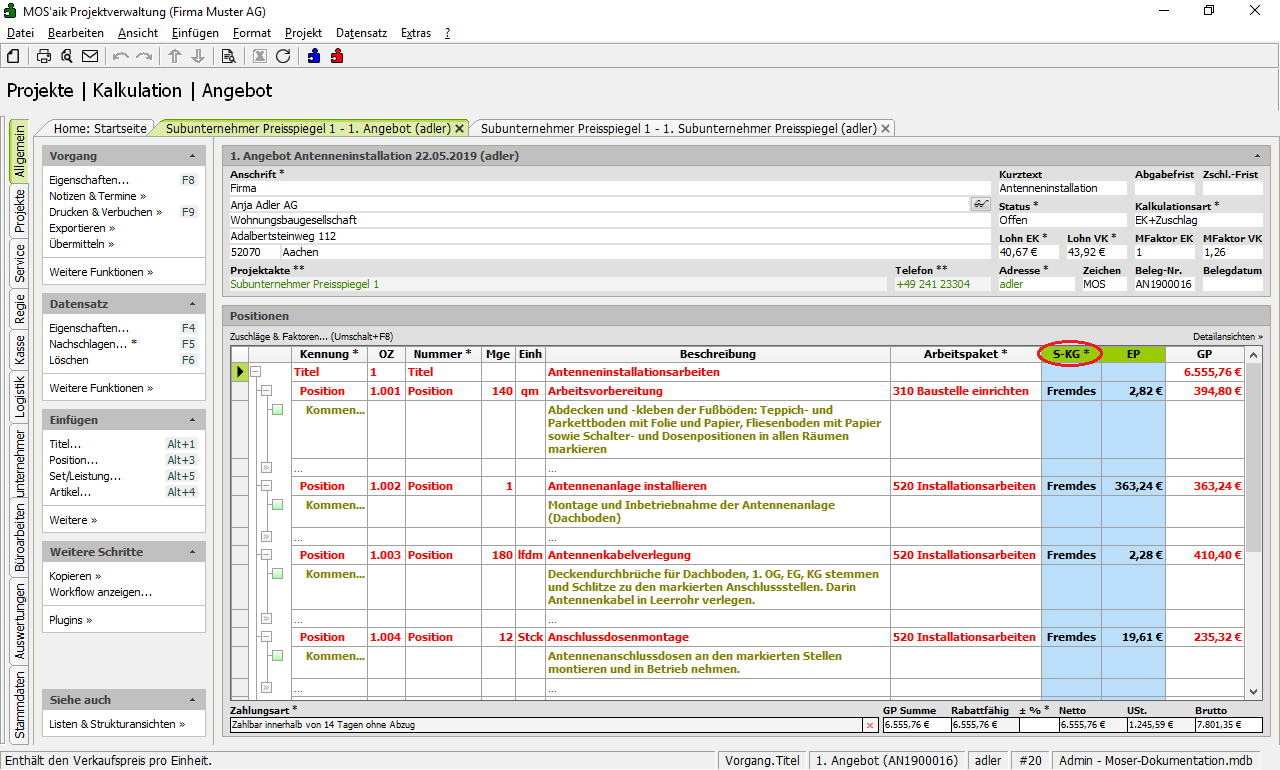This screenshot has height=770, width=1280.
Task: Click the envelope email icon
Action: pos(90,56)
